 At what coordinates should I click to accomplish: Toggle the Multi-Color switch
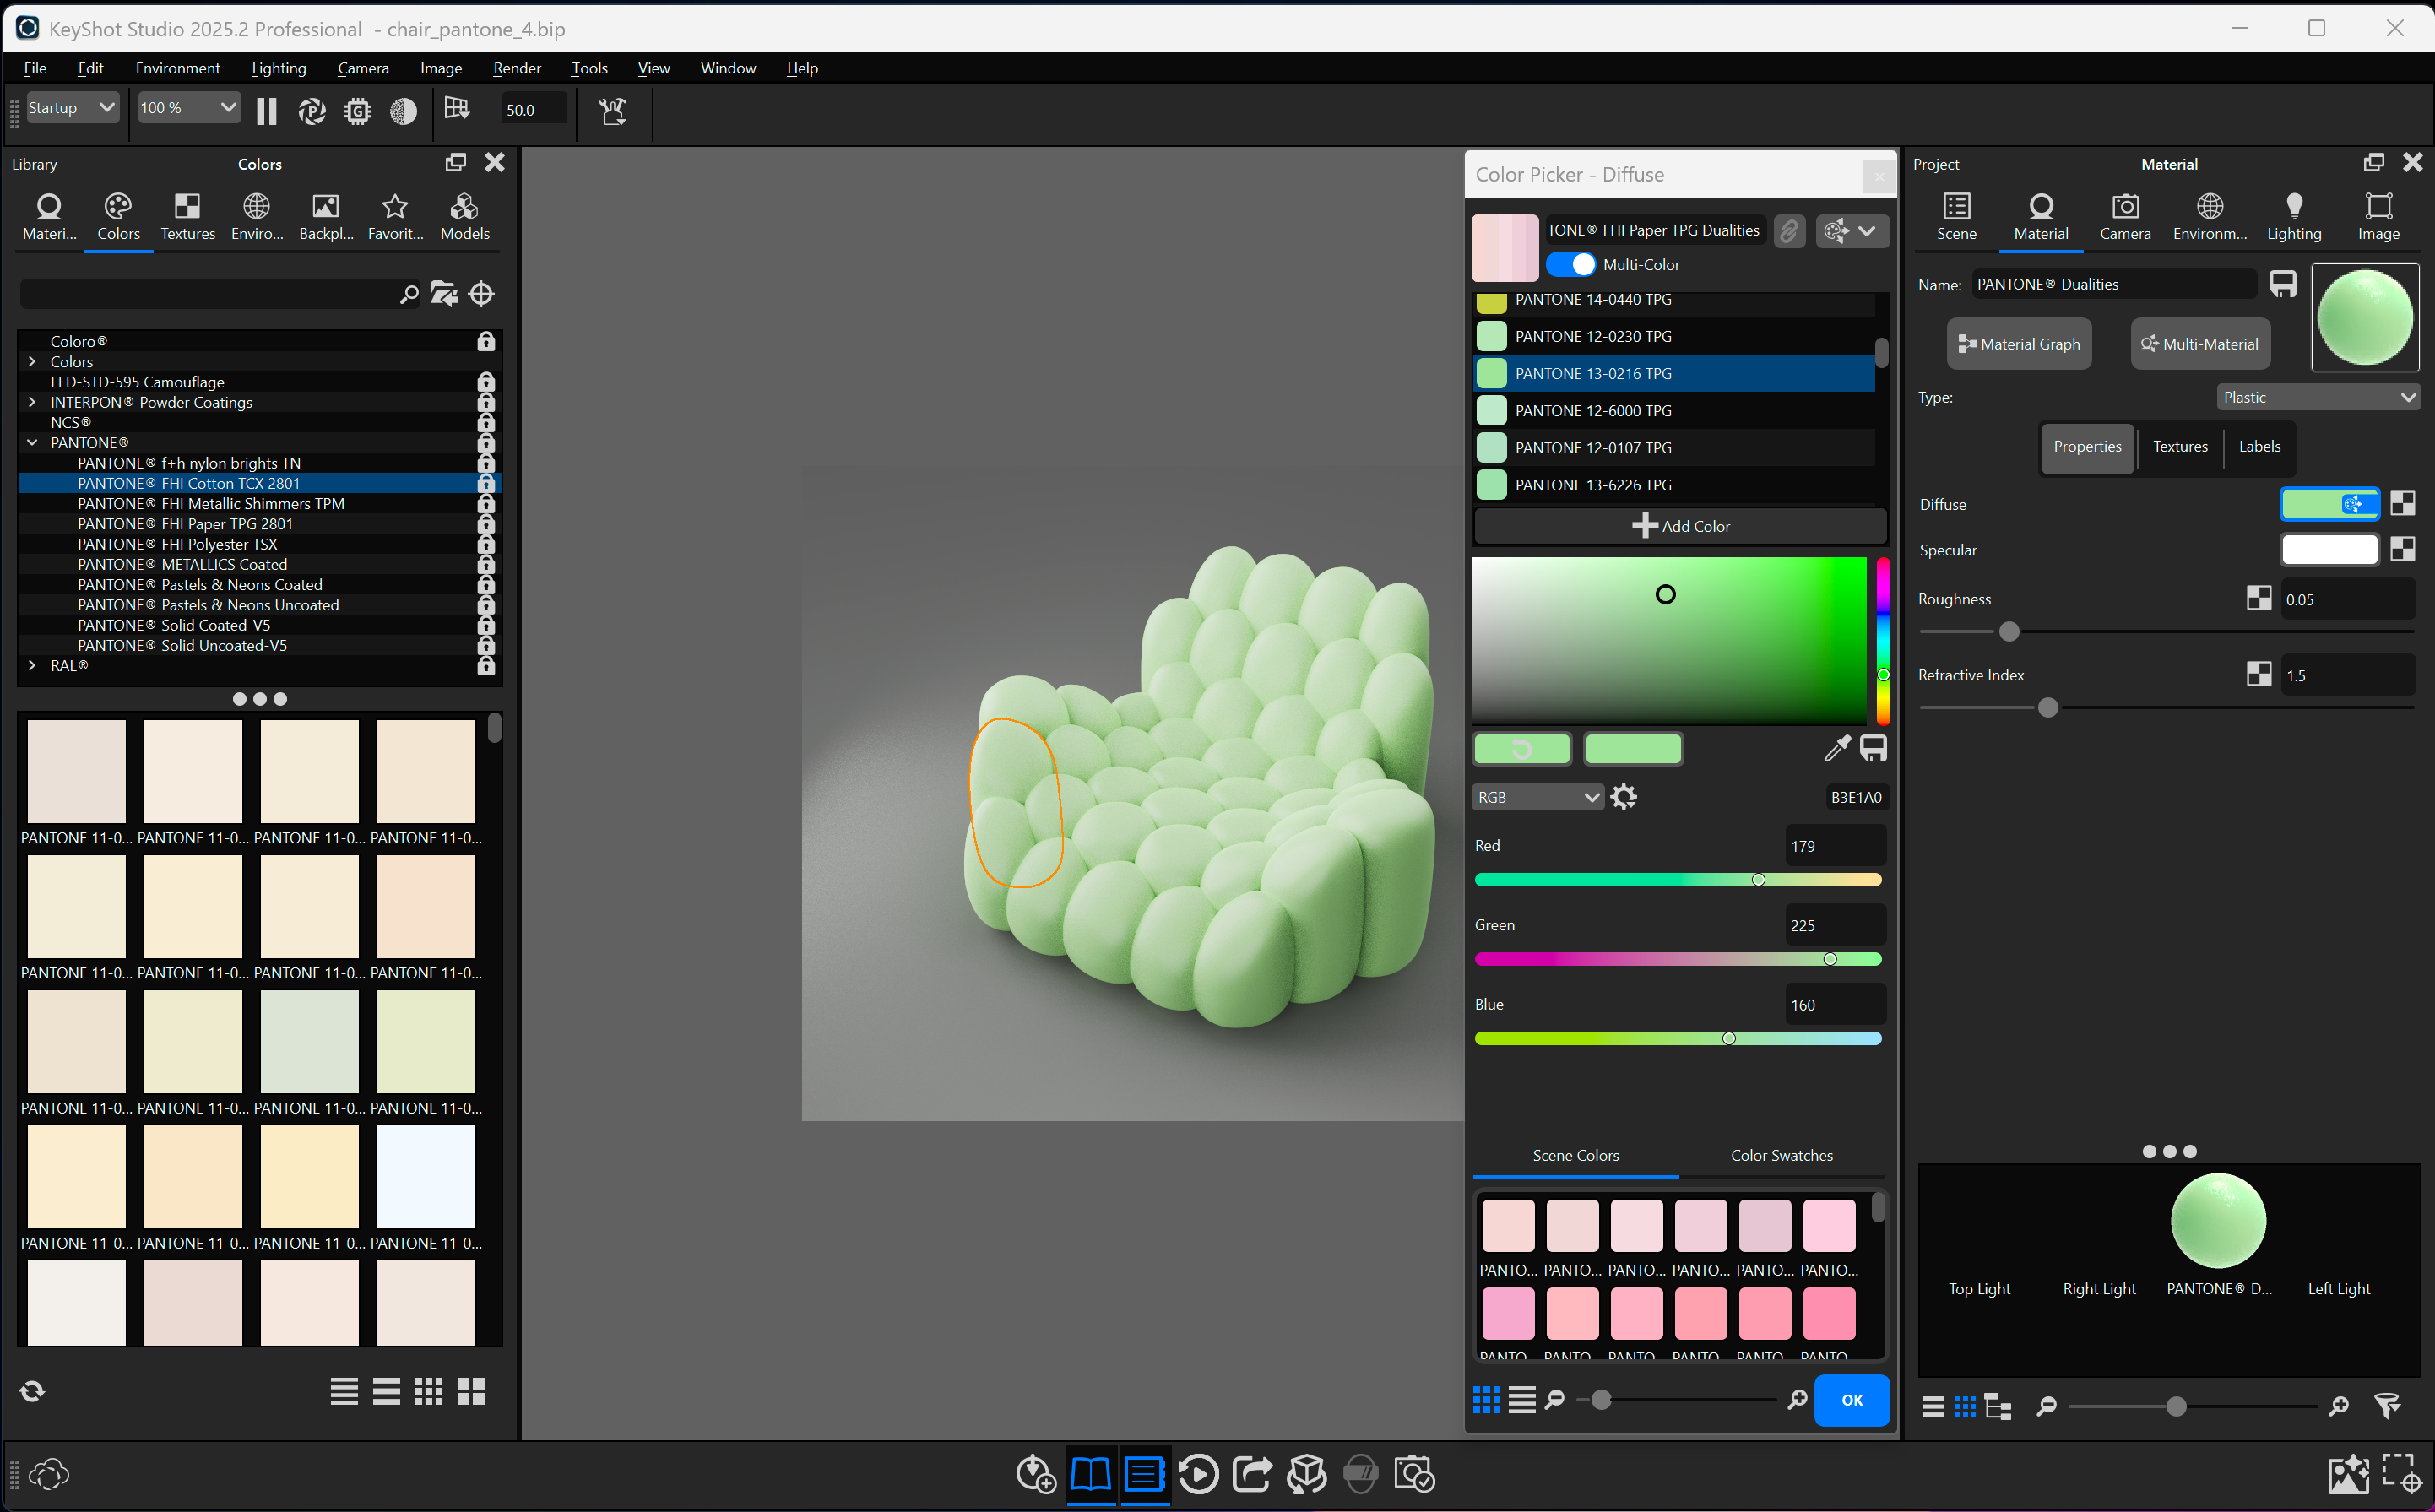click(x=1571, y=265)
